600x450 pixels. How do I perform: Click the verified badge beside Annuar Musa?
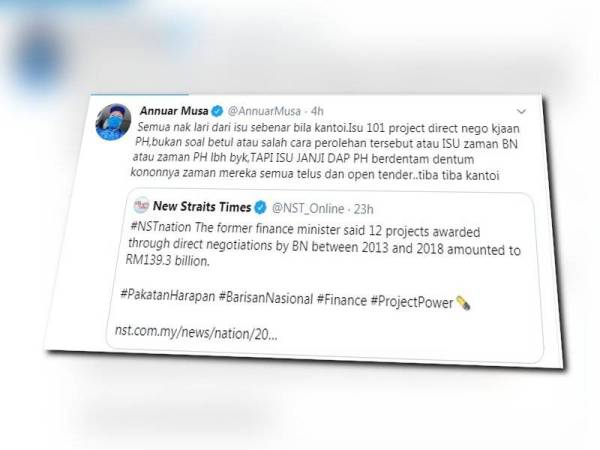(x=218, y=111)
